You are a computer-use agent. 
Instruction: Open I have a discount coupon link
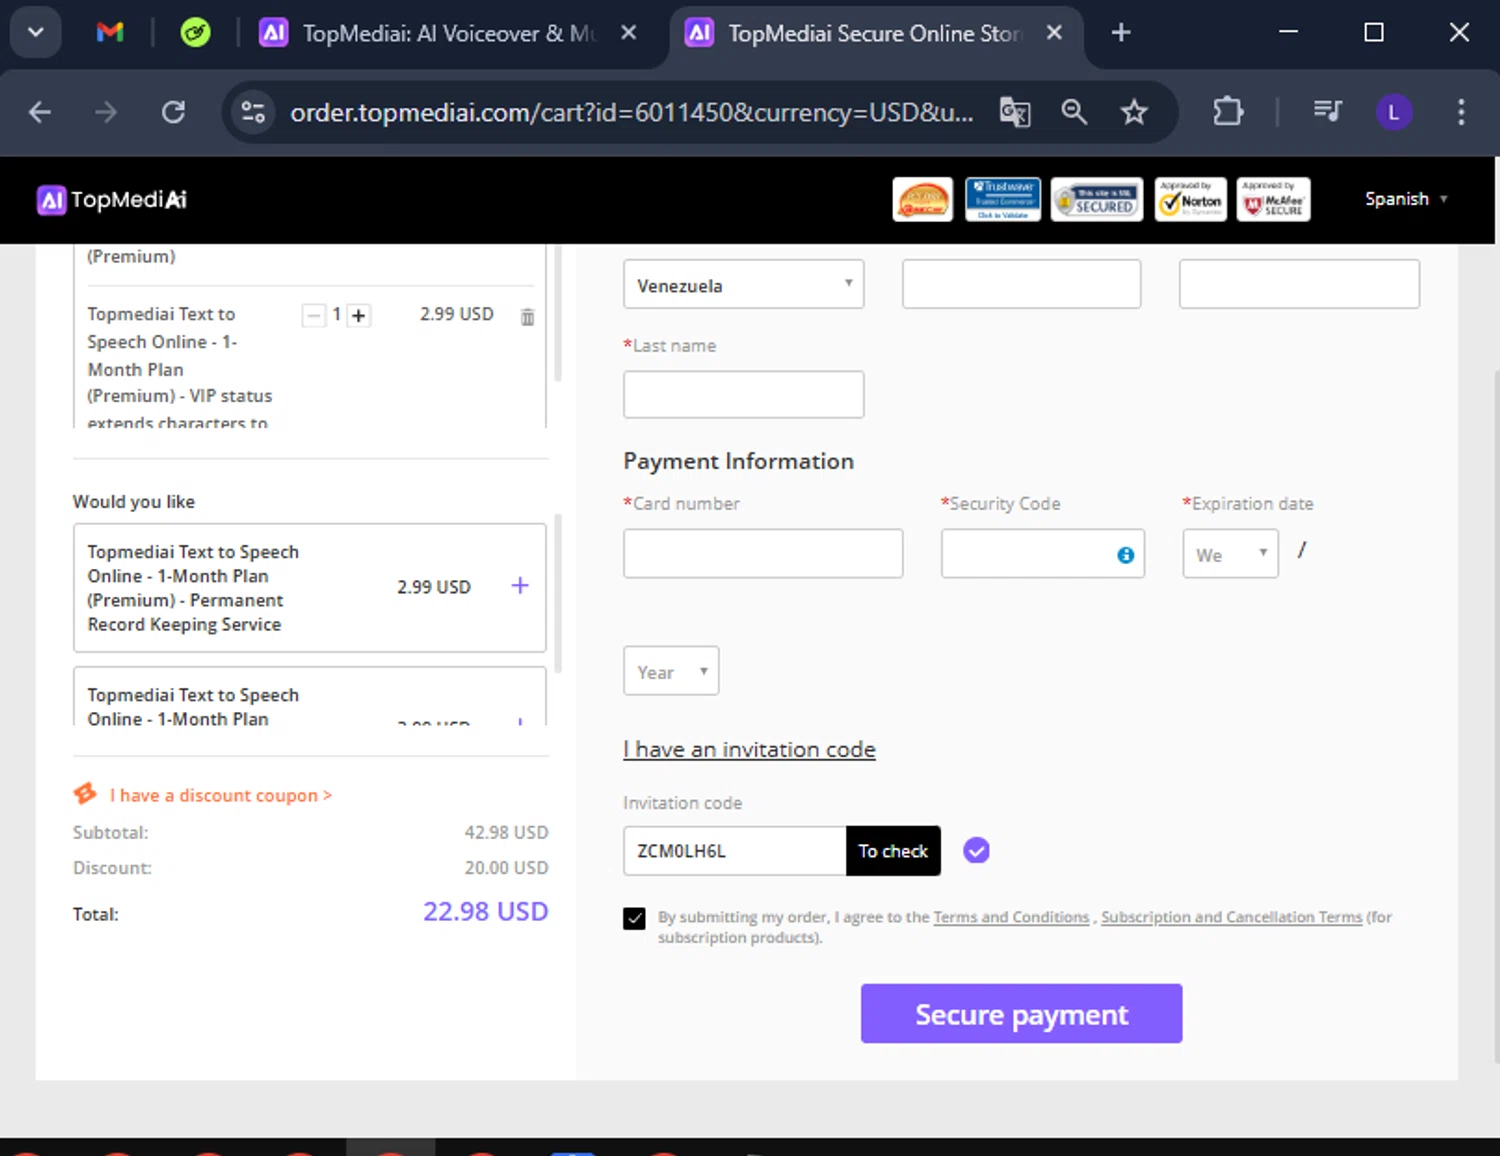coord(221,795)
